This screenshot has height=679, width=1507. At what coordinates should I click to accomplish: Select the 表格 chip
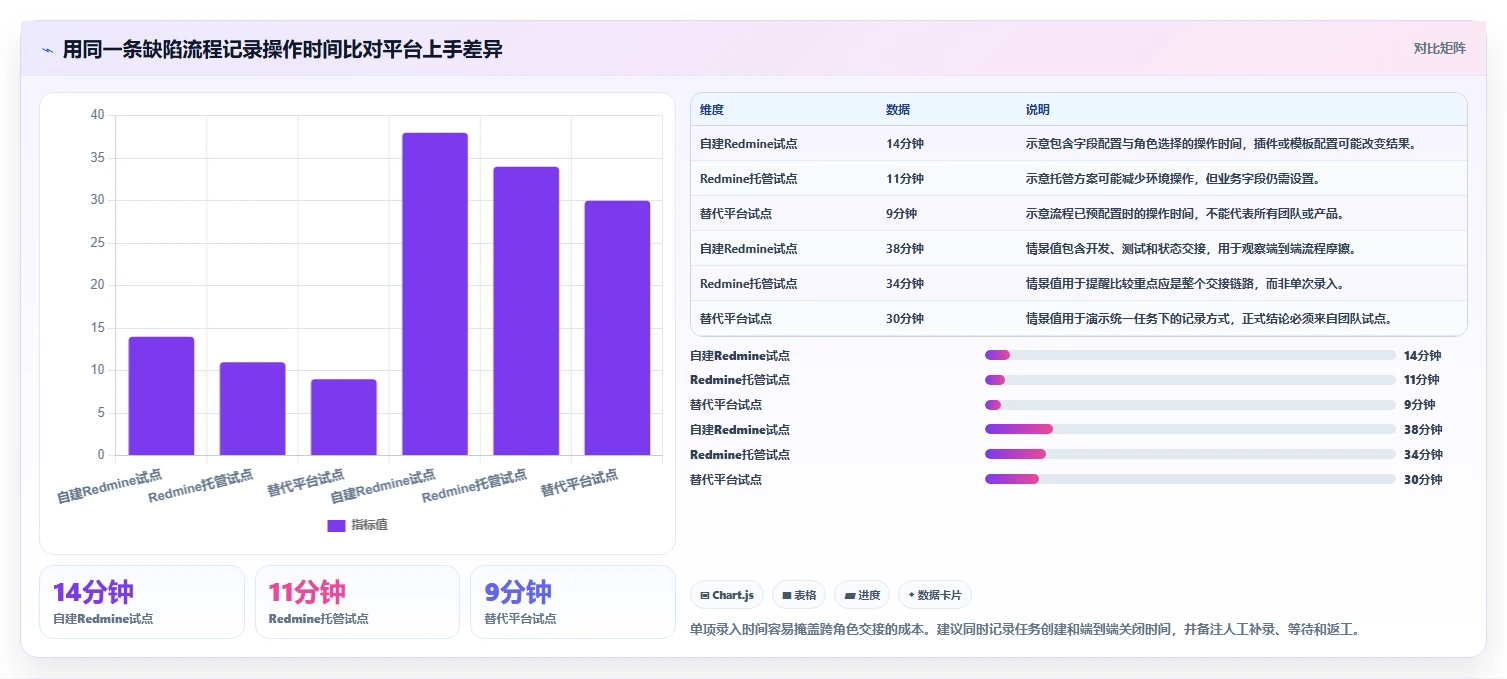pos(800,595)
